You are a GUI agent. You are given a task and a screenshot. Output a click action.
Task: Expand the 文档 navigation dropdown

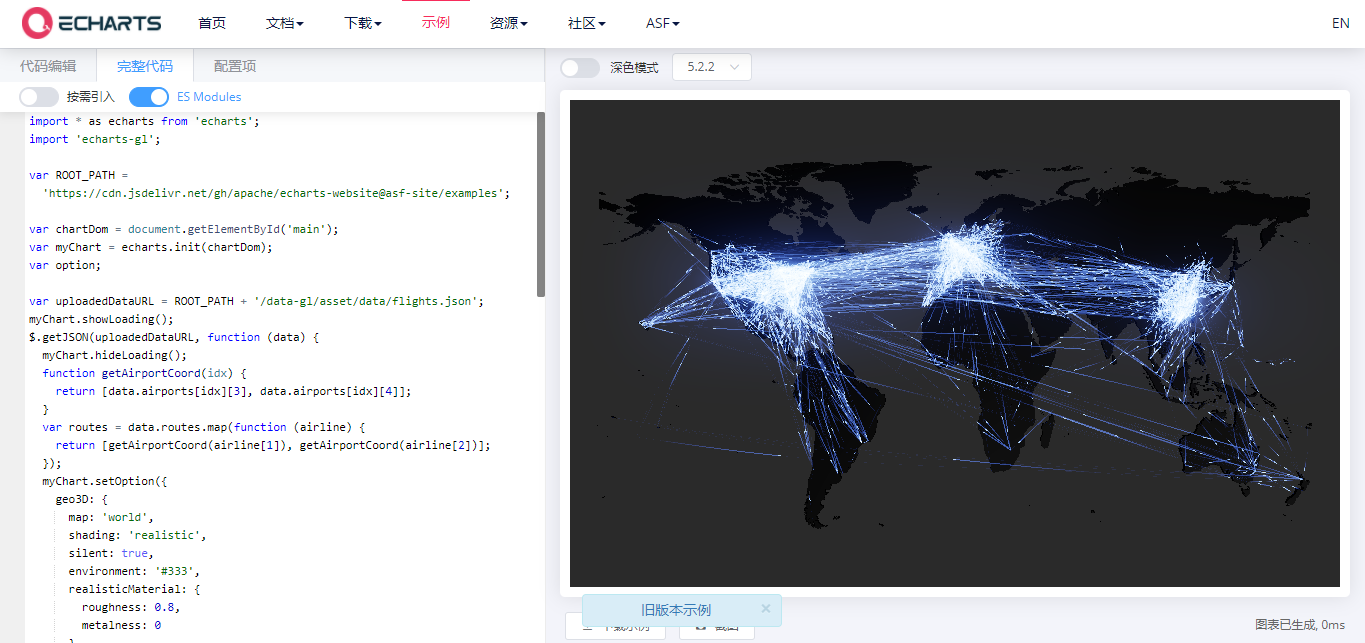[x=284, y=22]
